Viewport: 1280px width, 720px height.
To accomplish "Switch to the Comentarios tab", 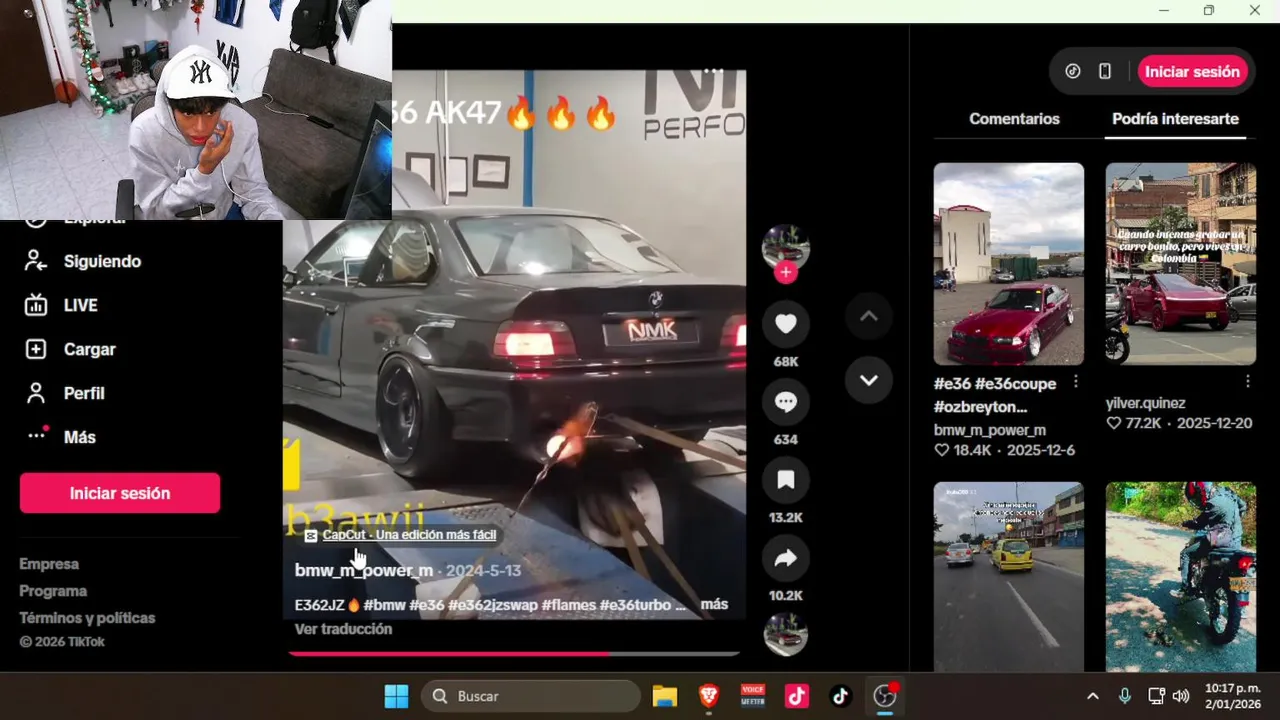I will tap(1014, 118).
